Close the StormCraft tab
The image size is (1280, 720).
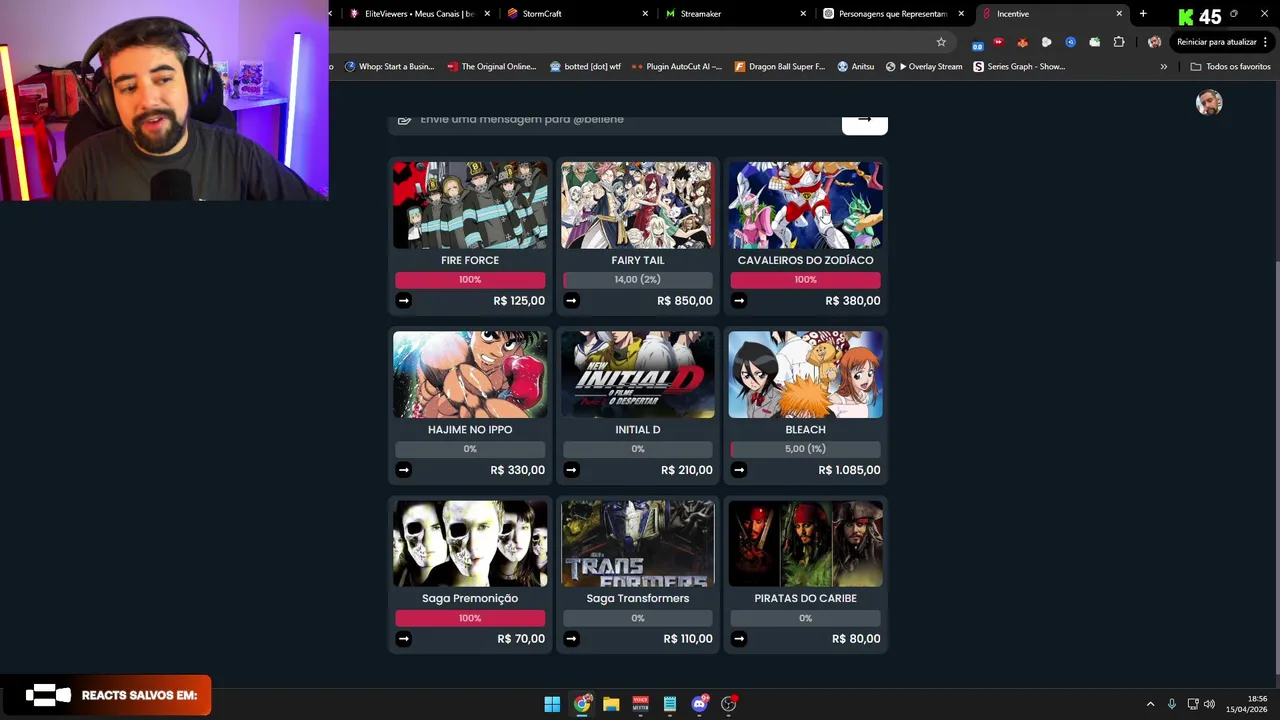click(x=645, y=14)
